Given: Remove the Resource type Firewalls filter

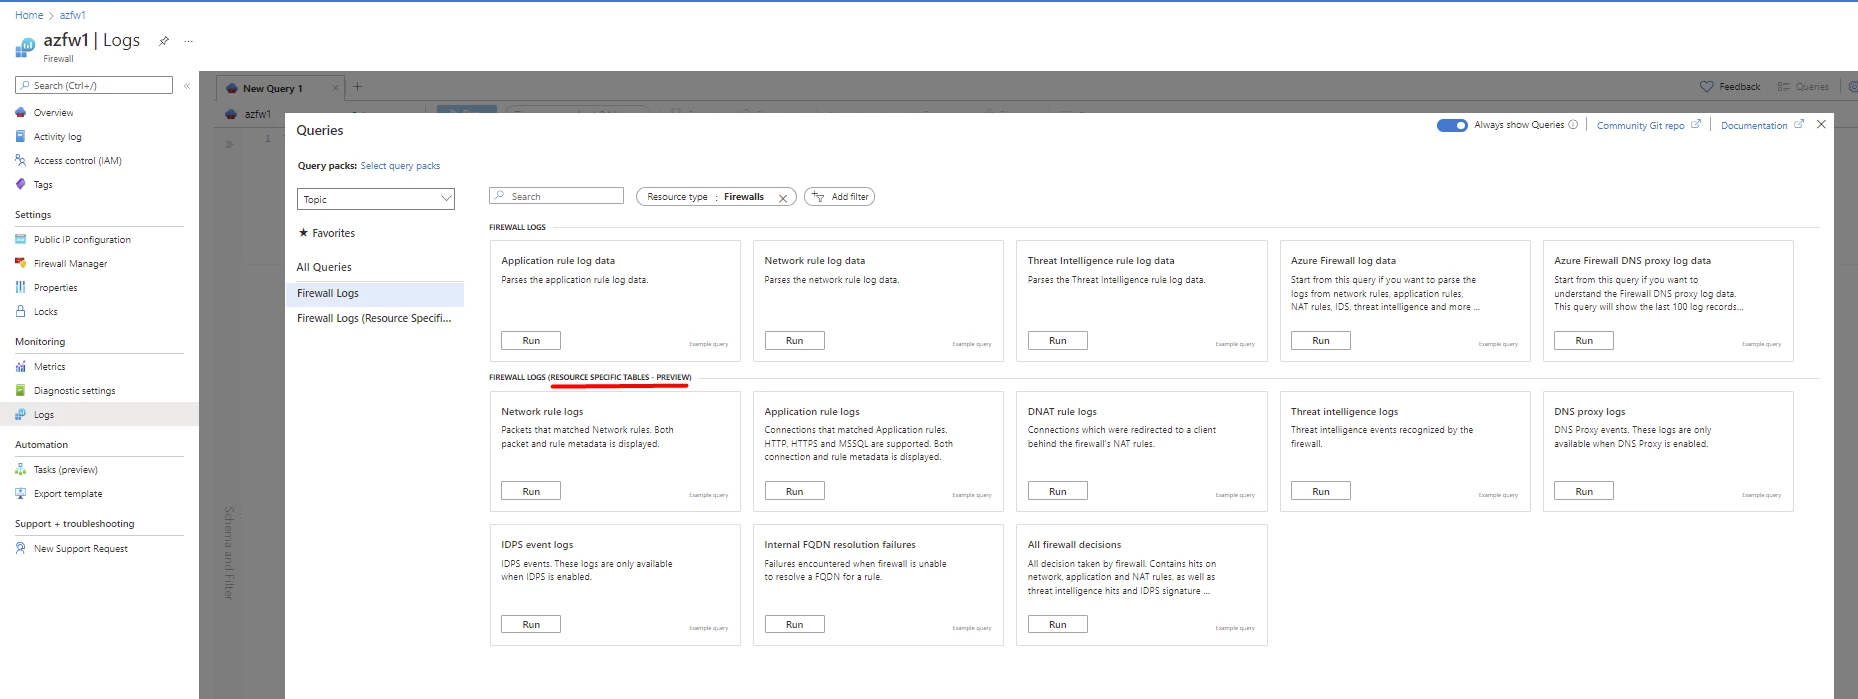Looking at the screenshot, I should pyautogui.click(x=783, y=198).
